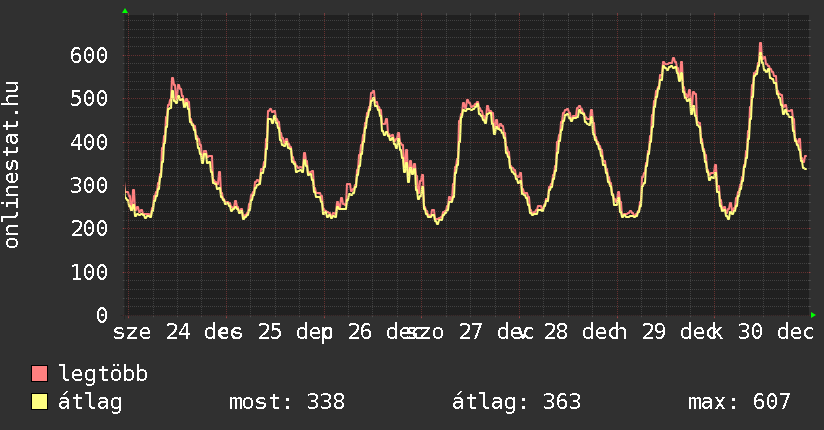
Task: Click the yellow átlag legend swatch
Action: (40, 403)
